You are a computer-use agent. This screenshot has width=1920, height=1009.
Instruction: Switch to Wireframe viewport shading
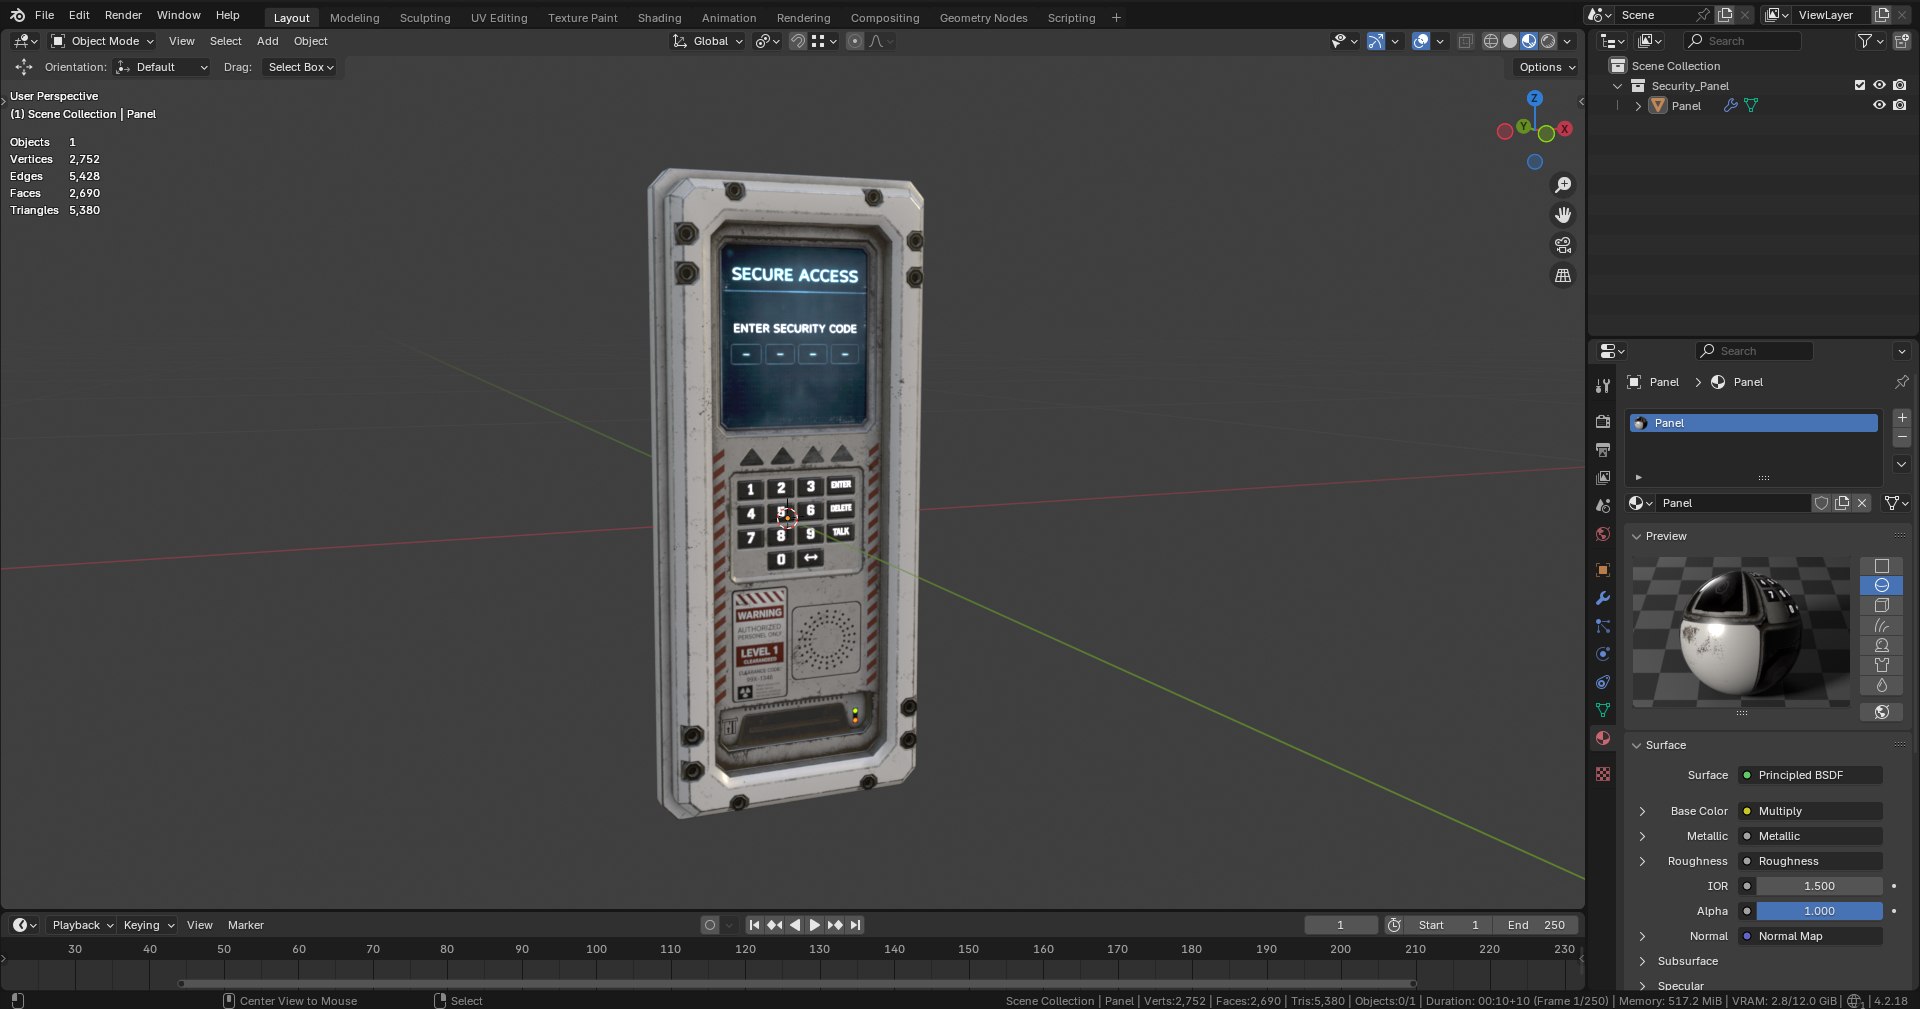point(1491,41)
